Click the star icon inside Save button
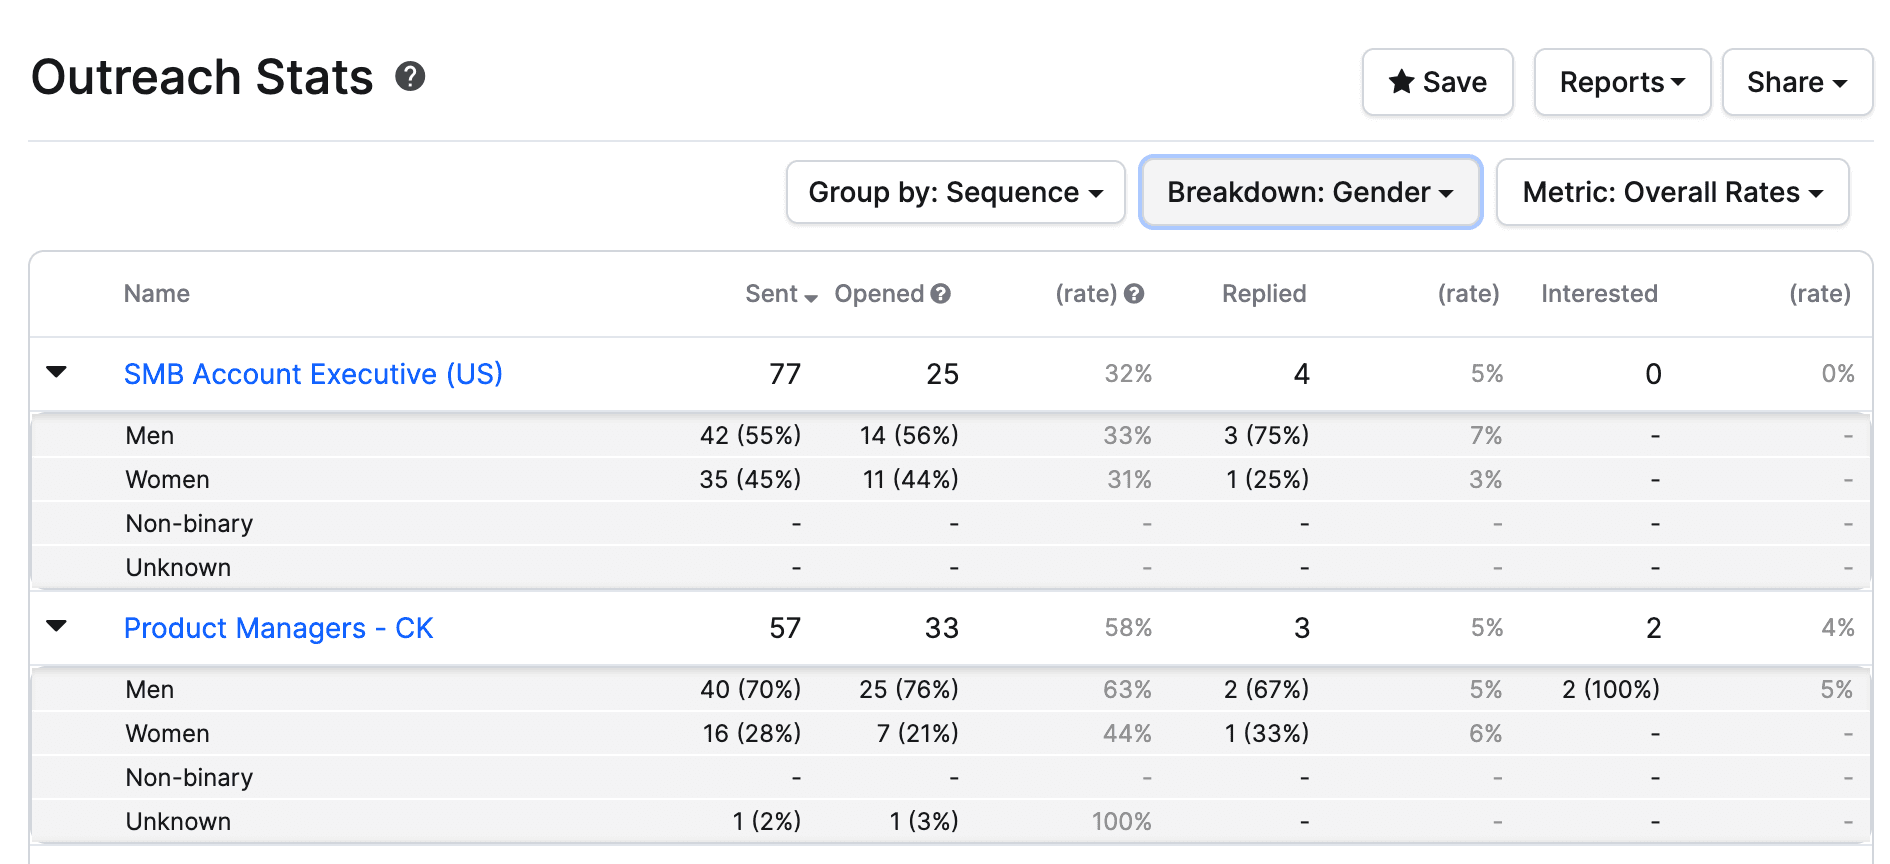The image size is (1890, 864). (x=1400, y=82)
